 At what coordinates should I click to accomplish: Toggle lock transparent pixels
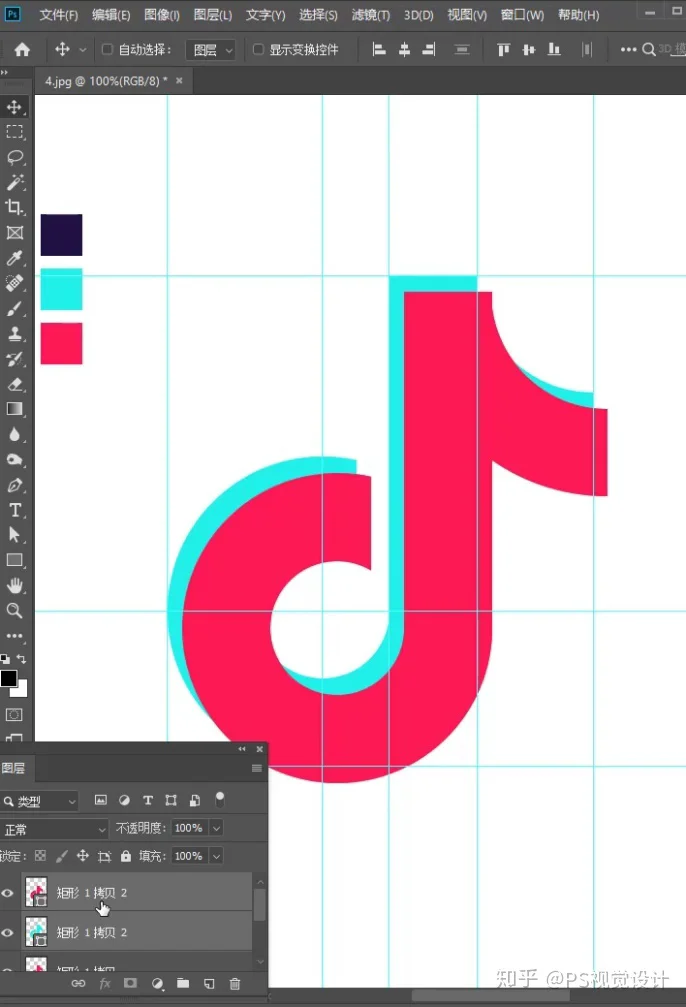point(40,855)
